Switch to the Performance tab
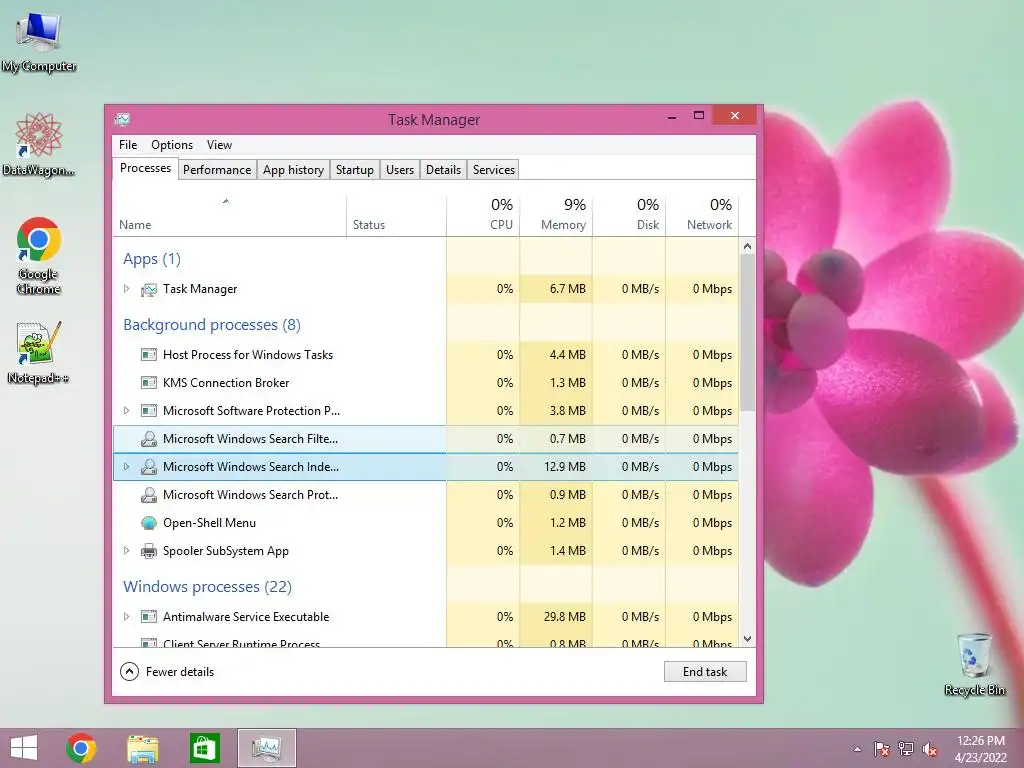Screen dimensions: 1024x768 [217, 170]
